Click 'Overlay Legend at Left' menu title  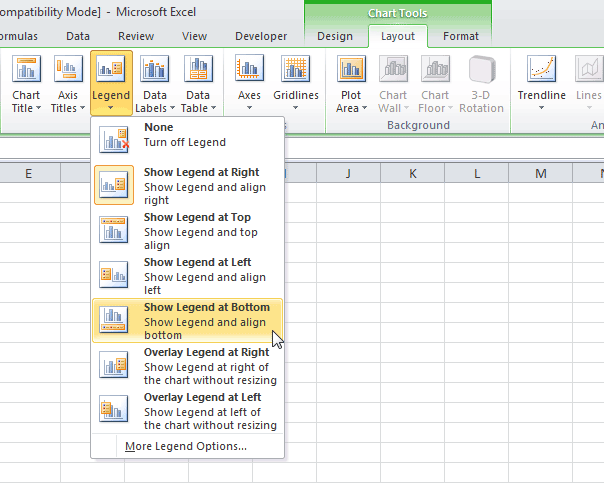[x=203, y=397]
